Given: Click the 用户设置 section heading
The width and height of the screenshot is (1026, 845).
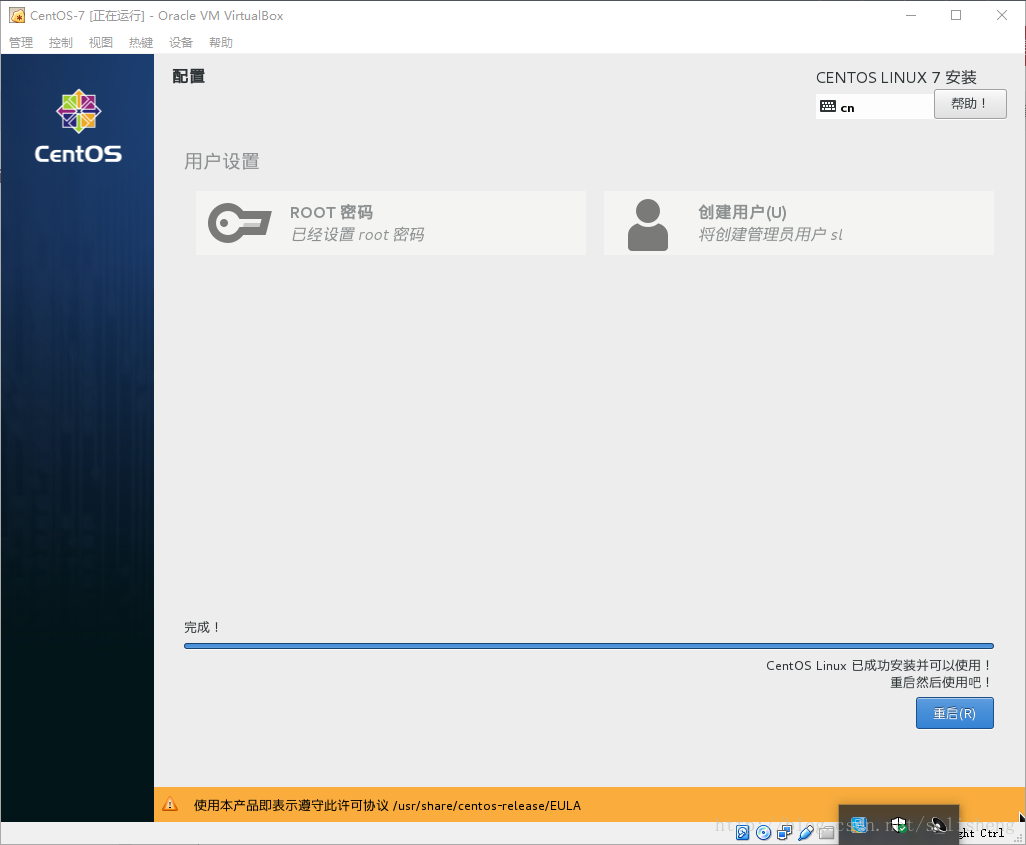Looking at the screenshot, I should pyautogui.click(x=222, y=161).
